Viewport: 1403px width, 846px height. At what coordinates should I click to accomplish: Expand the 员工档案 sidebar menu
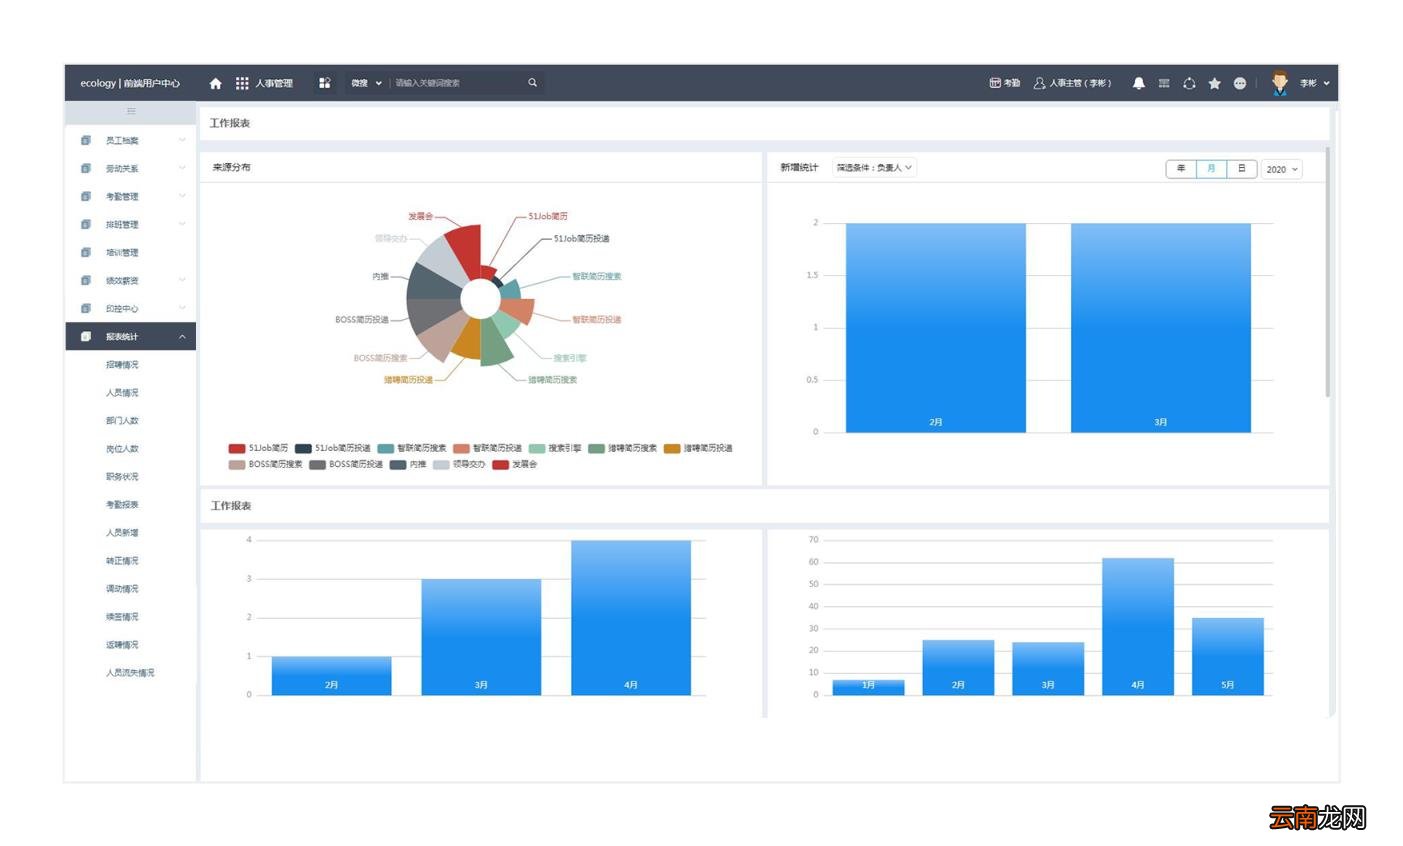tap(131, 141)
